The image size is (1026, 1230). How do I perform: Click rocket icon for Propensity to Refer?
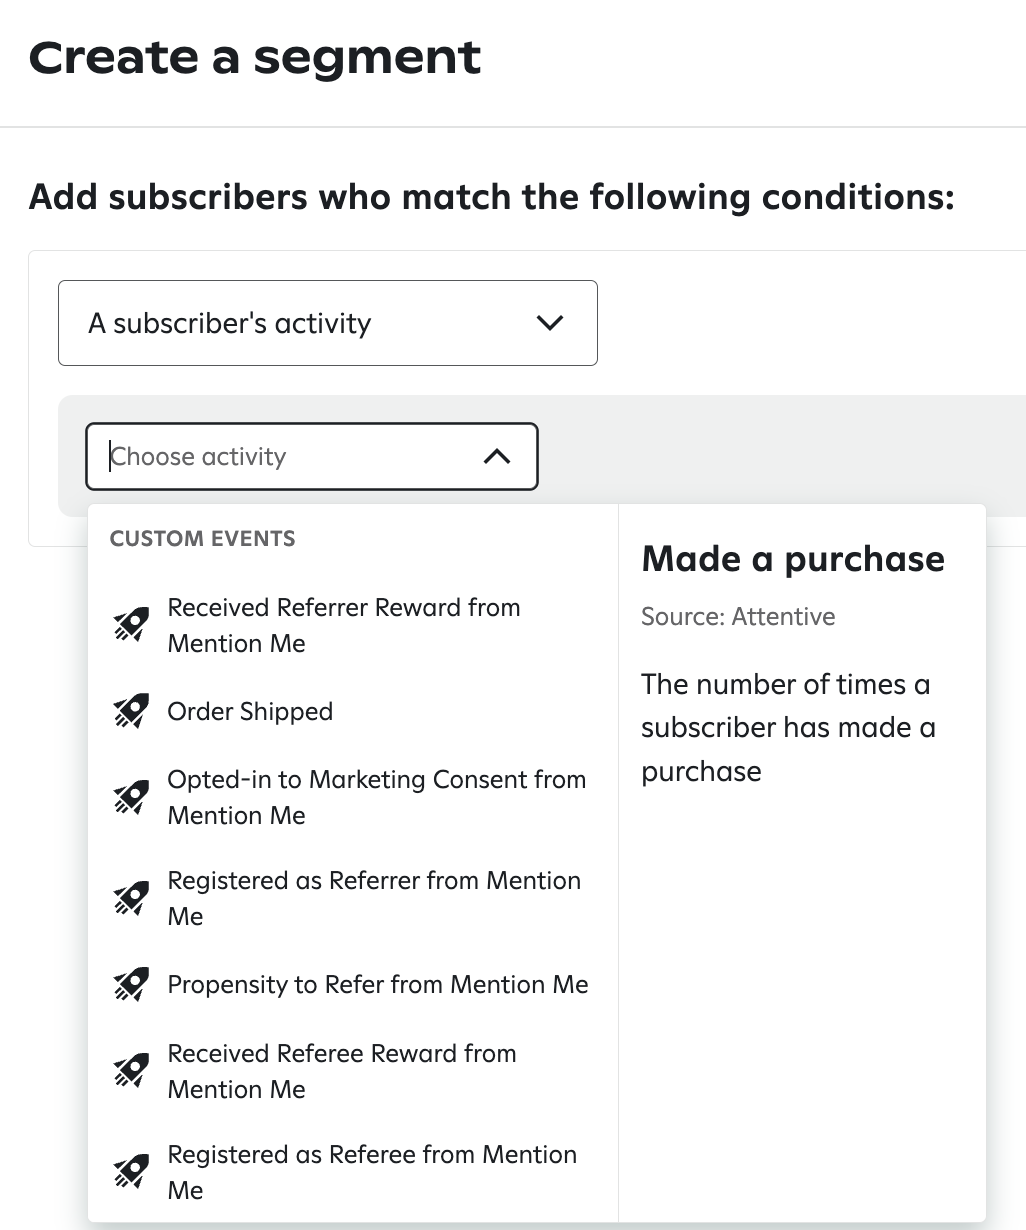click(x=131, y=984)
